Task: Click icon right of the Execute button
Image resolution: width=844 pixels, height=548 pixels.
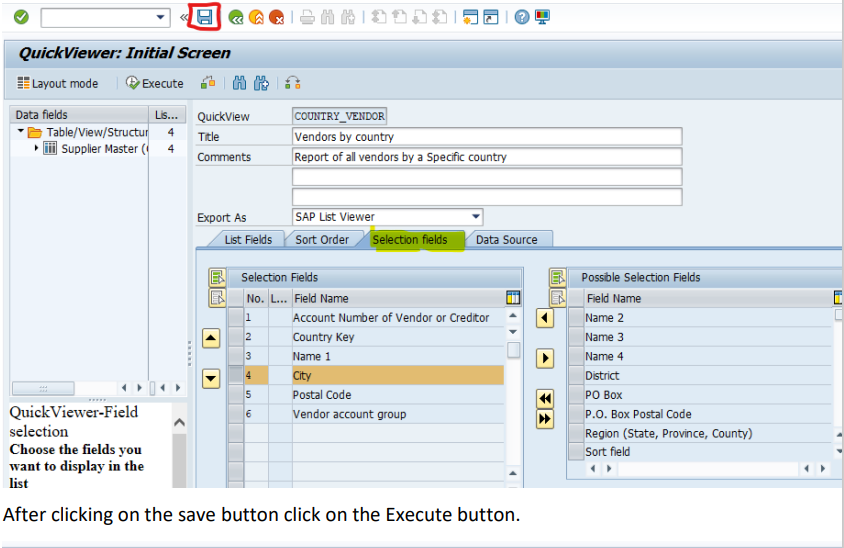Action: tap(208, 83)
